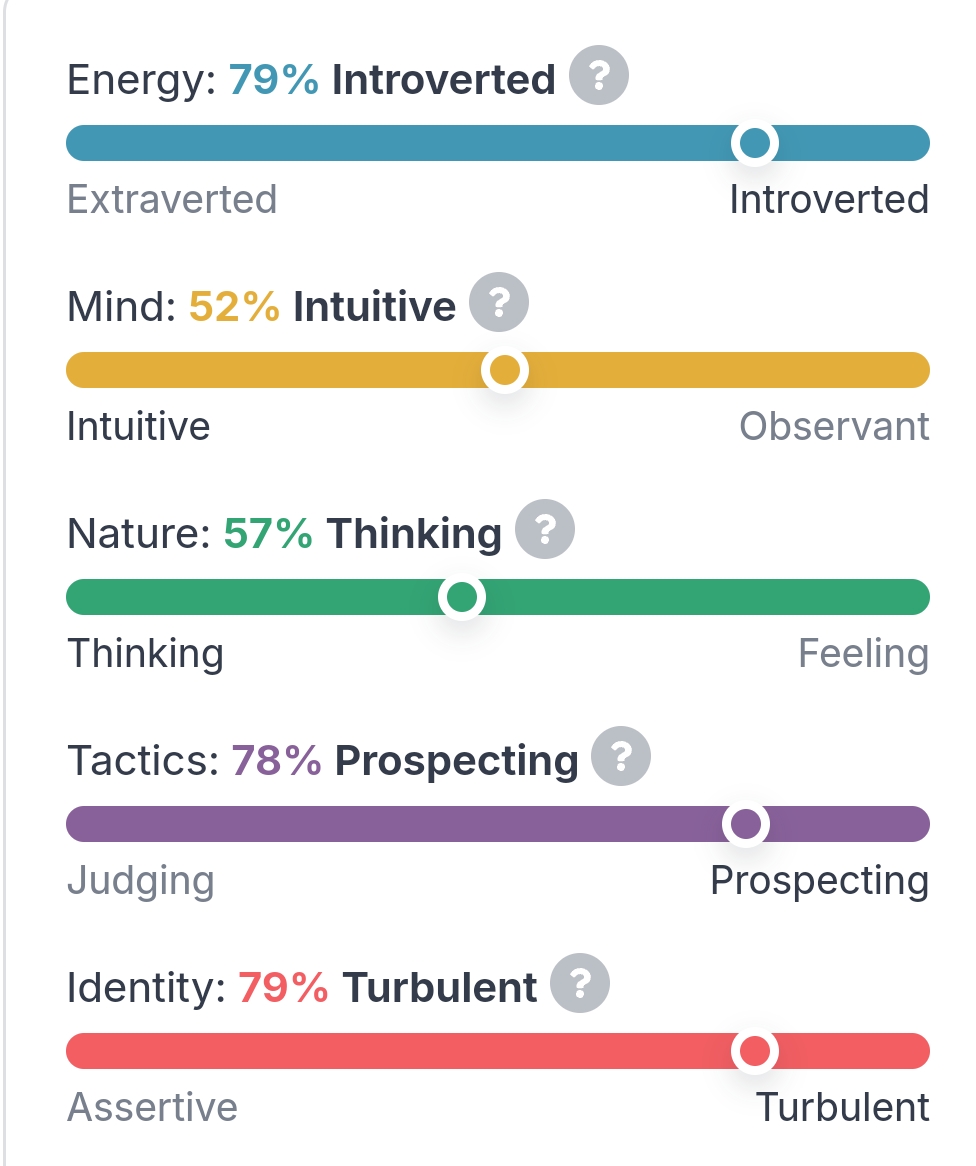This screenshot has width=976, height=1166.
Task: Click the yellow Mind slider handle
Action: click(505, 370)
